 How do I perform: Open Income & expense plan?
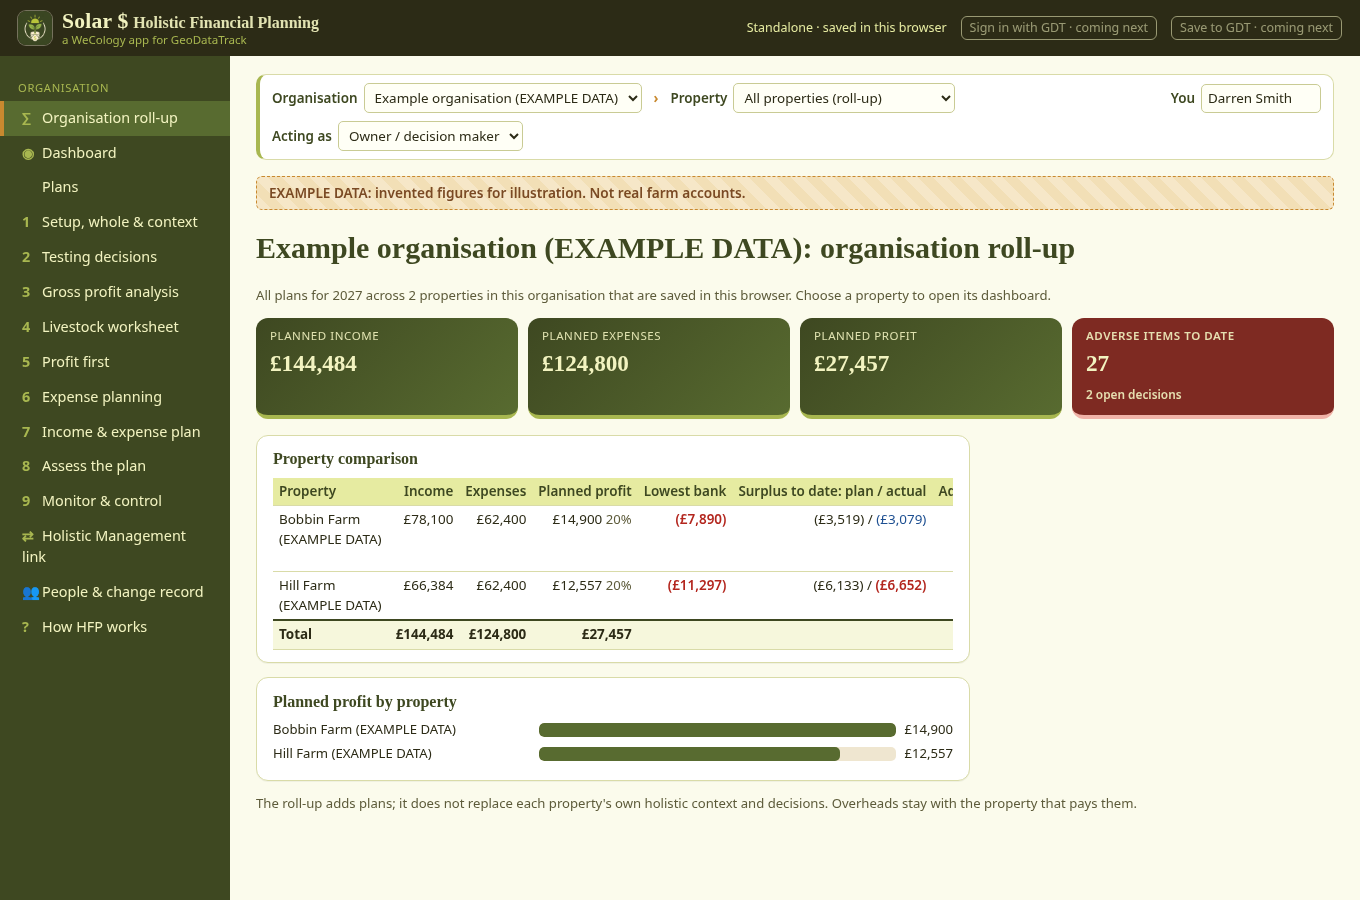115,432
